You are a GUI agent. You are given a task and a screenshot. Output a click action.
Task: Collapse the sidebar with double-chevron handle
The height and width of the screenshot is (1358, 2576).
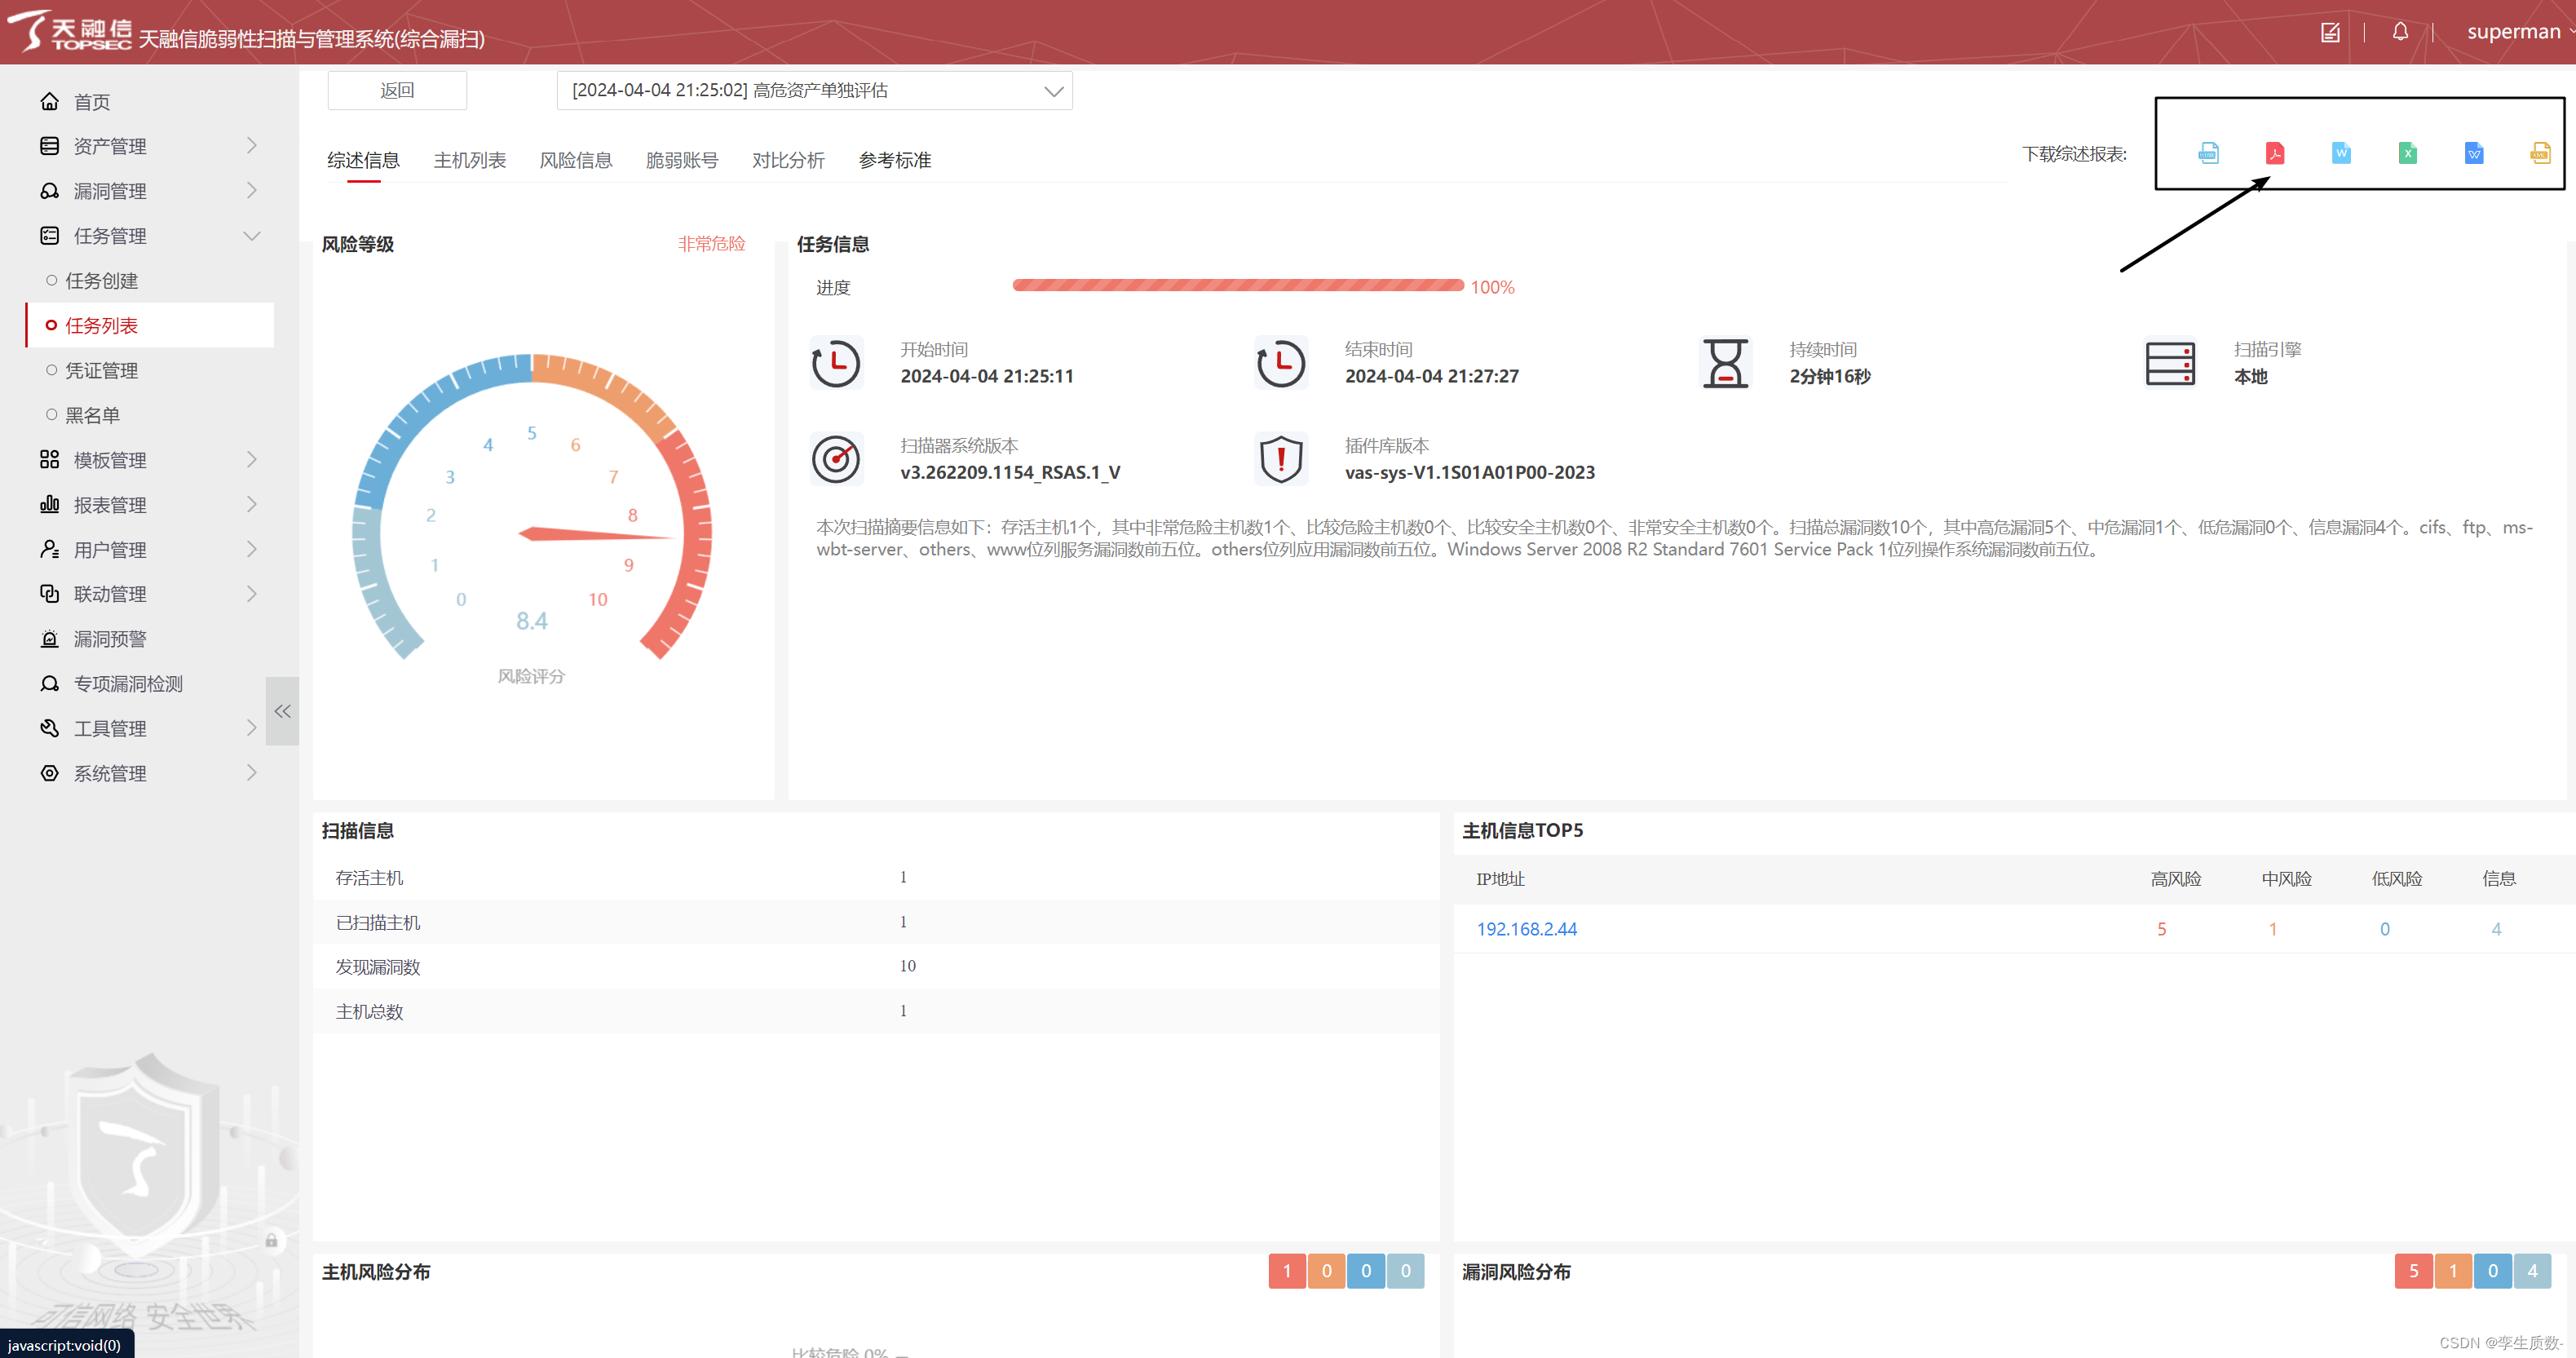(283, 711)
